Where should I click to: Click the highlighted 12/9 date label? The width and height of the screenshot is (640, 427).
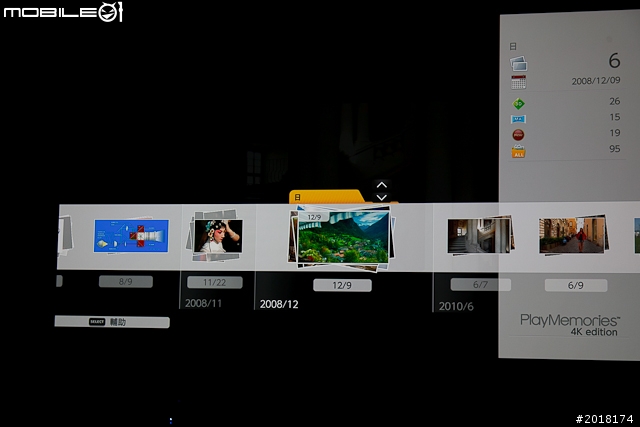click(x=342, y=285)
